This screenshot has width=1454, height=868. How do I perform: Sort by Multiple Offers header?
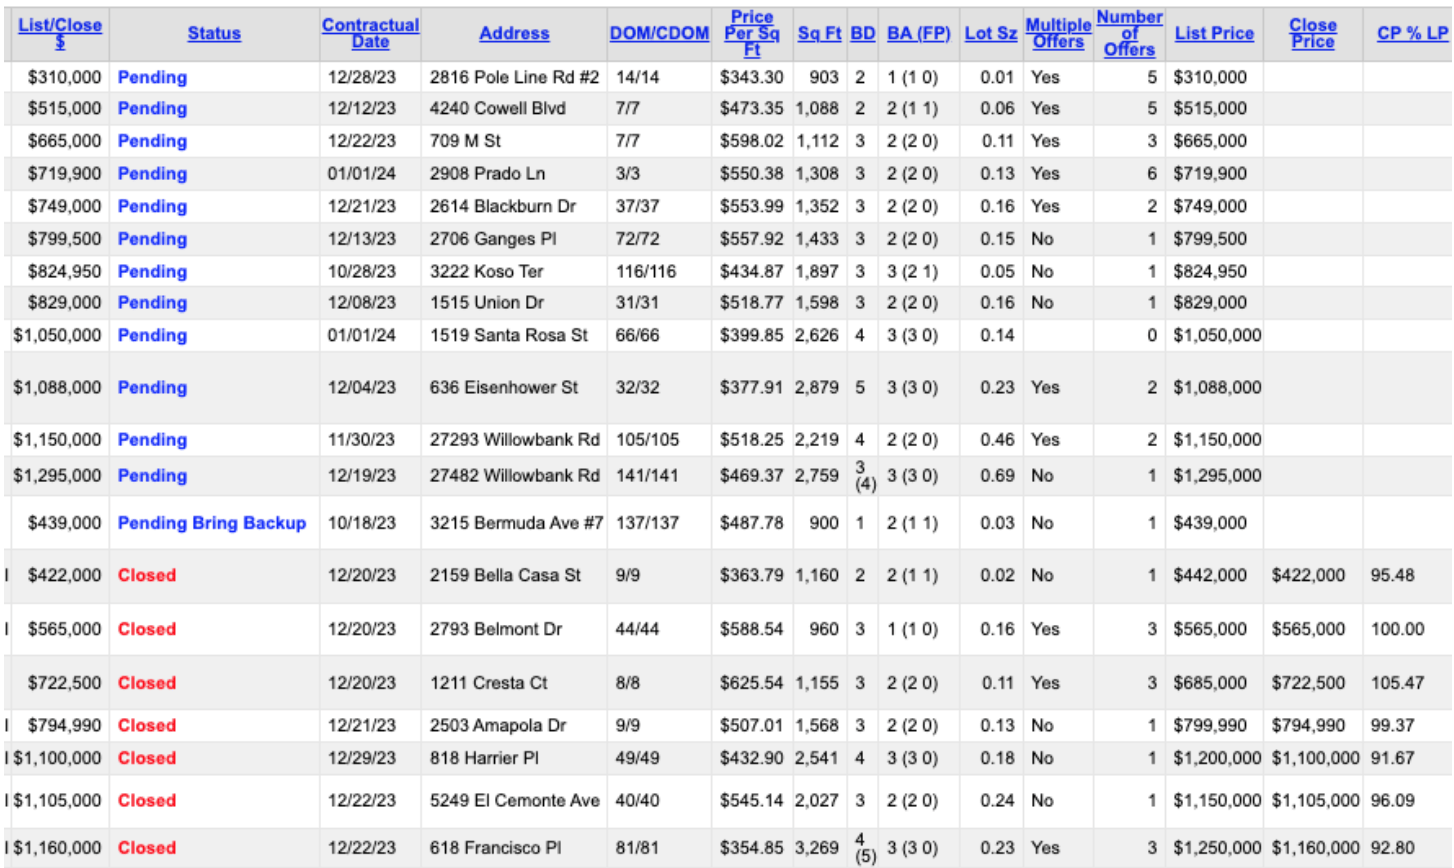[x=1058, y=33]
